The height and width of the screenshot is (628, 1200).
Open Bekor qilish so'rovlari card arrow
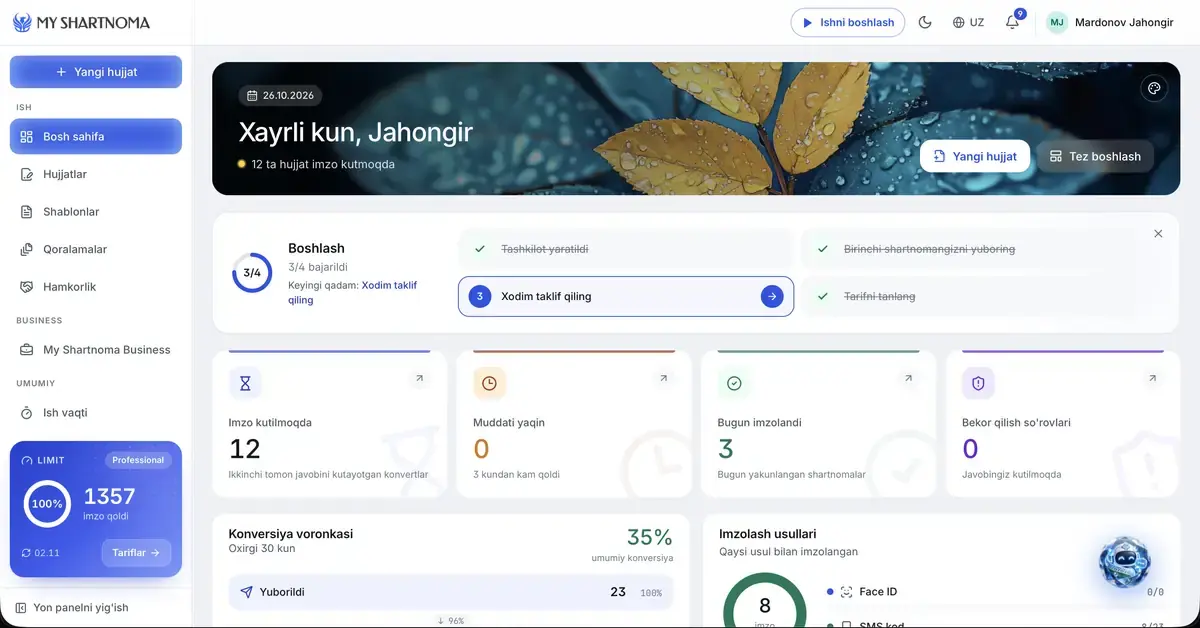coord(1152,378)
